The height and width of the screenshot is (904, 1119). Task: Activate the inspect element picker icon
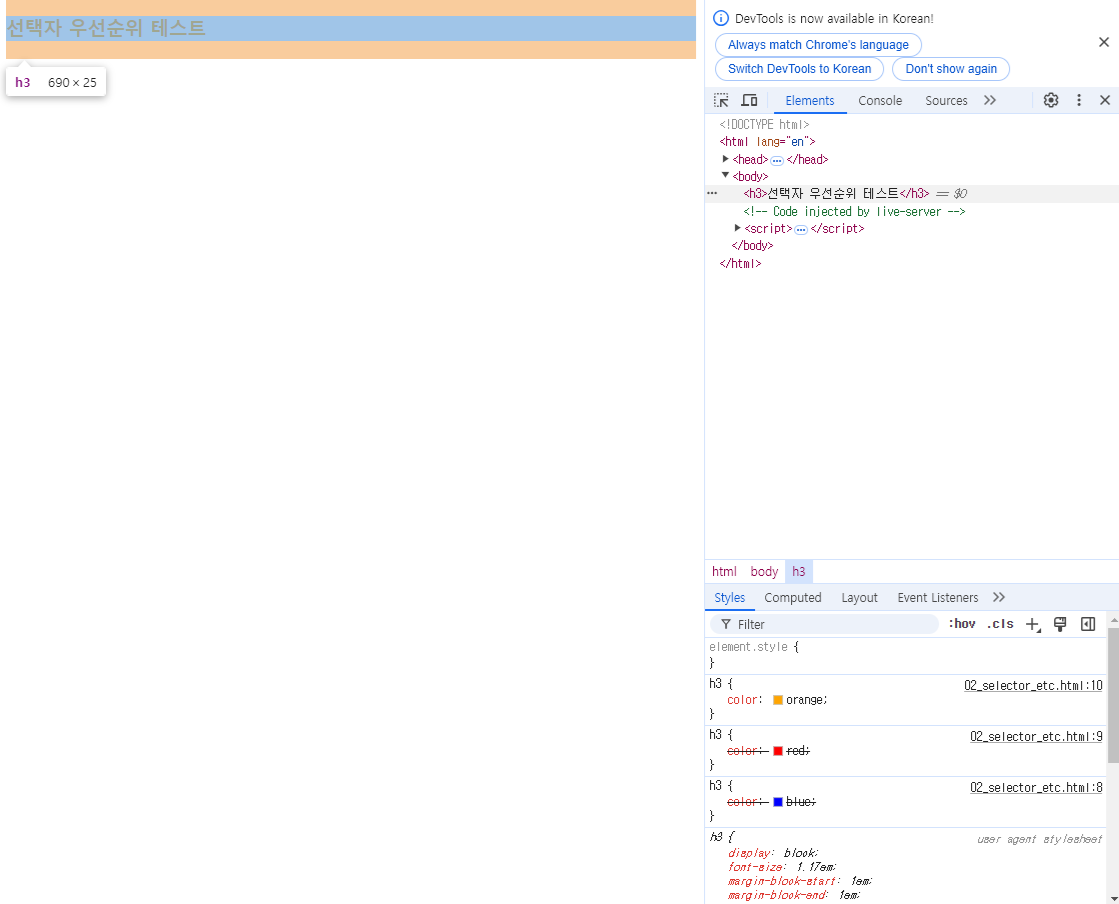coord(721,101)
